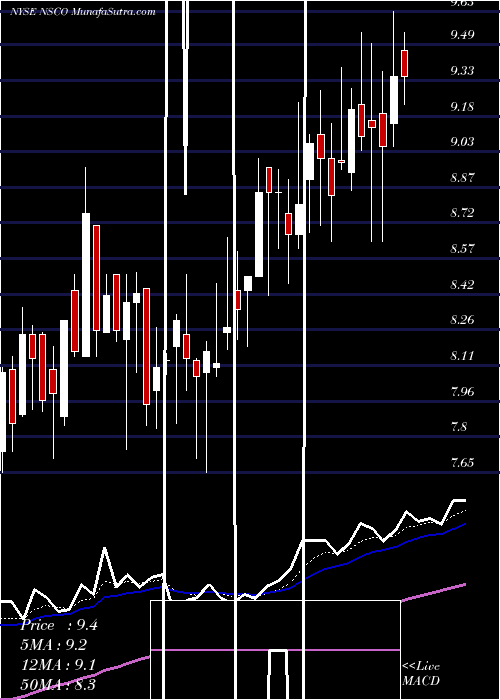Click the 8.57 price axis label
This screenshot has height=700, width=500.
coord(462,248)
